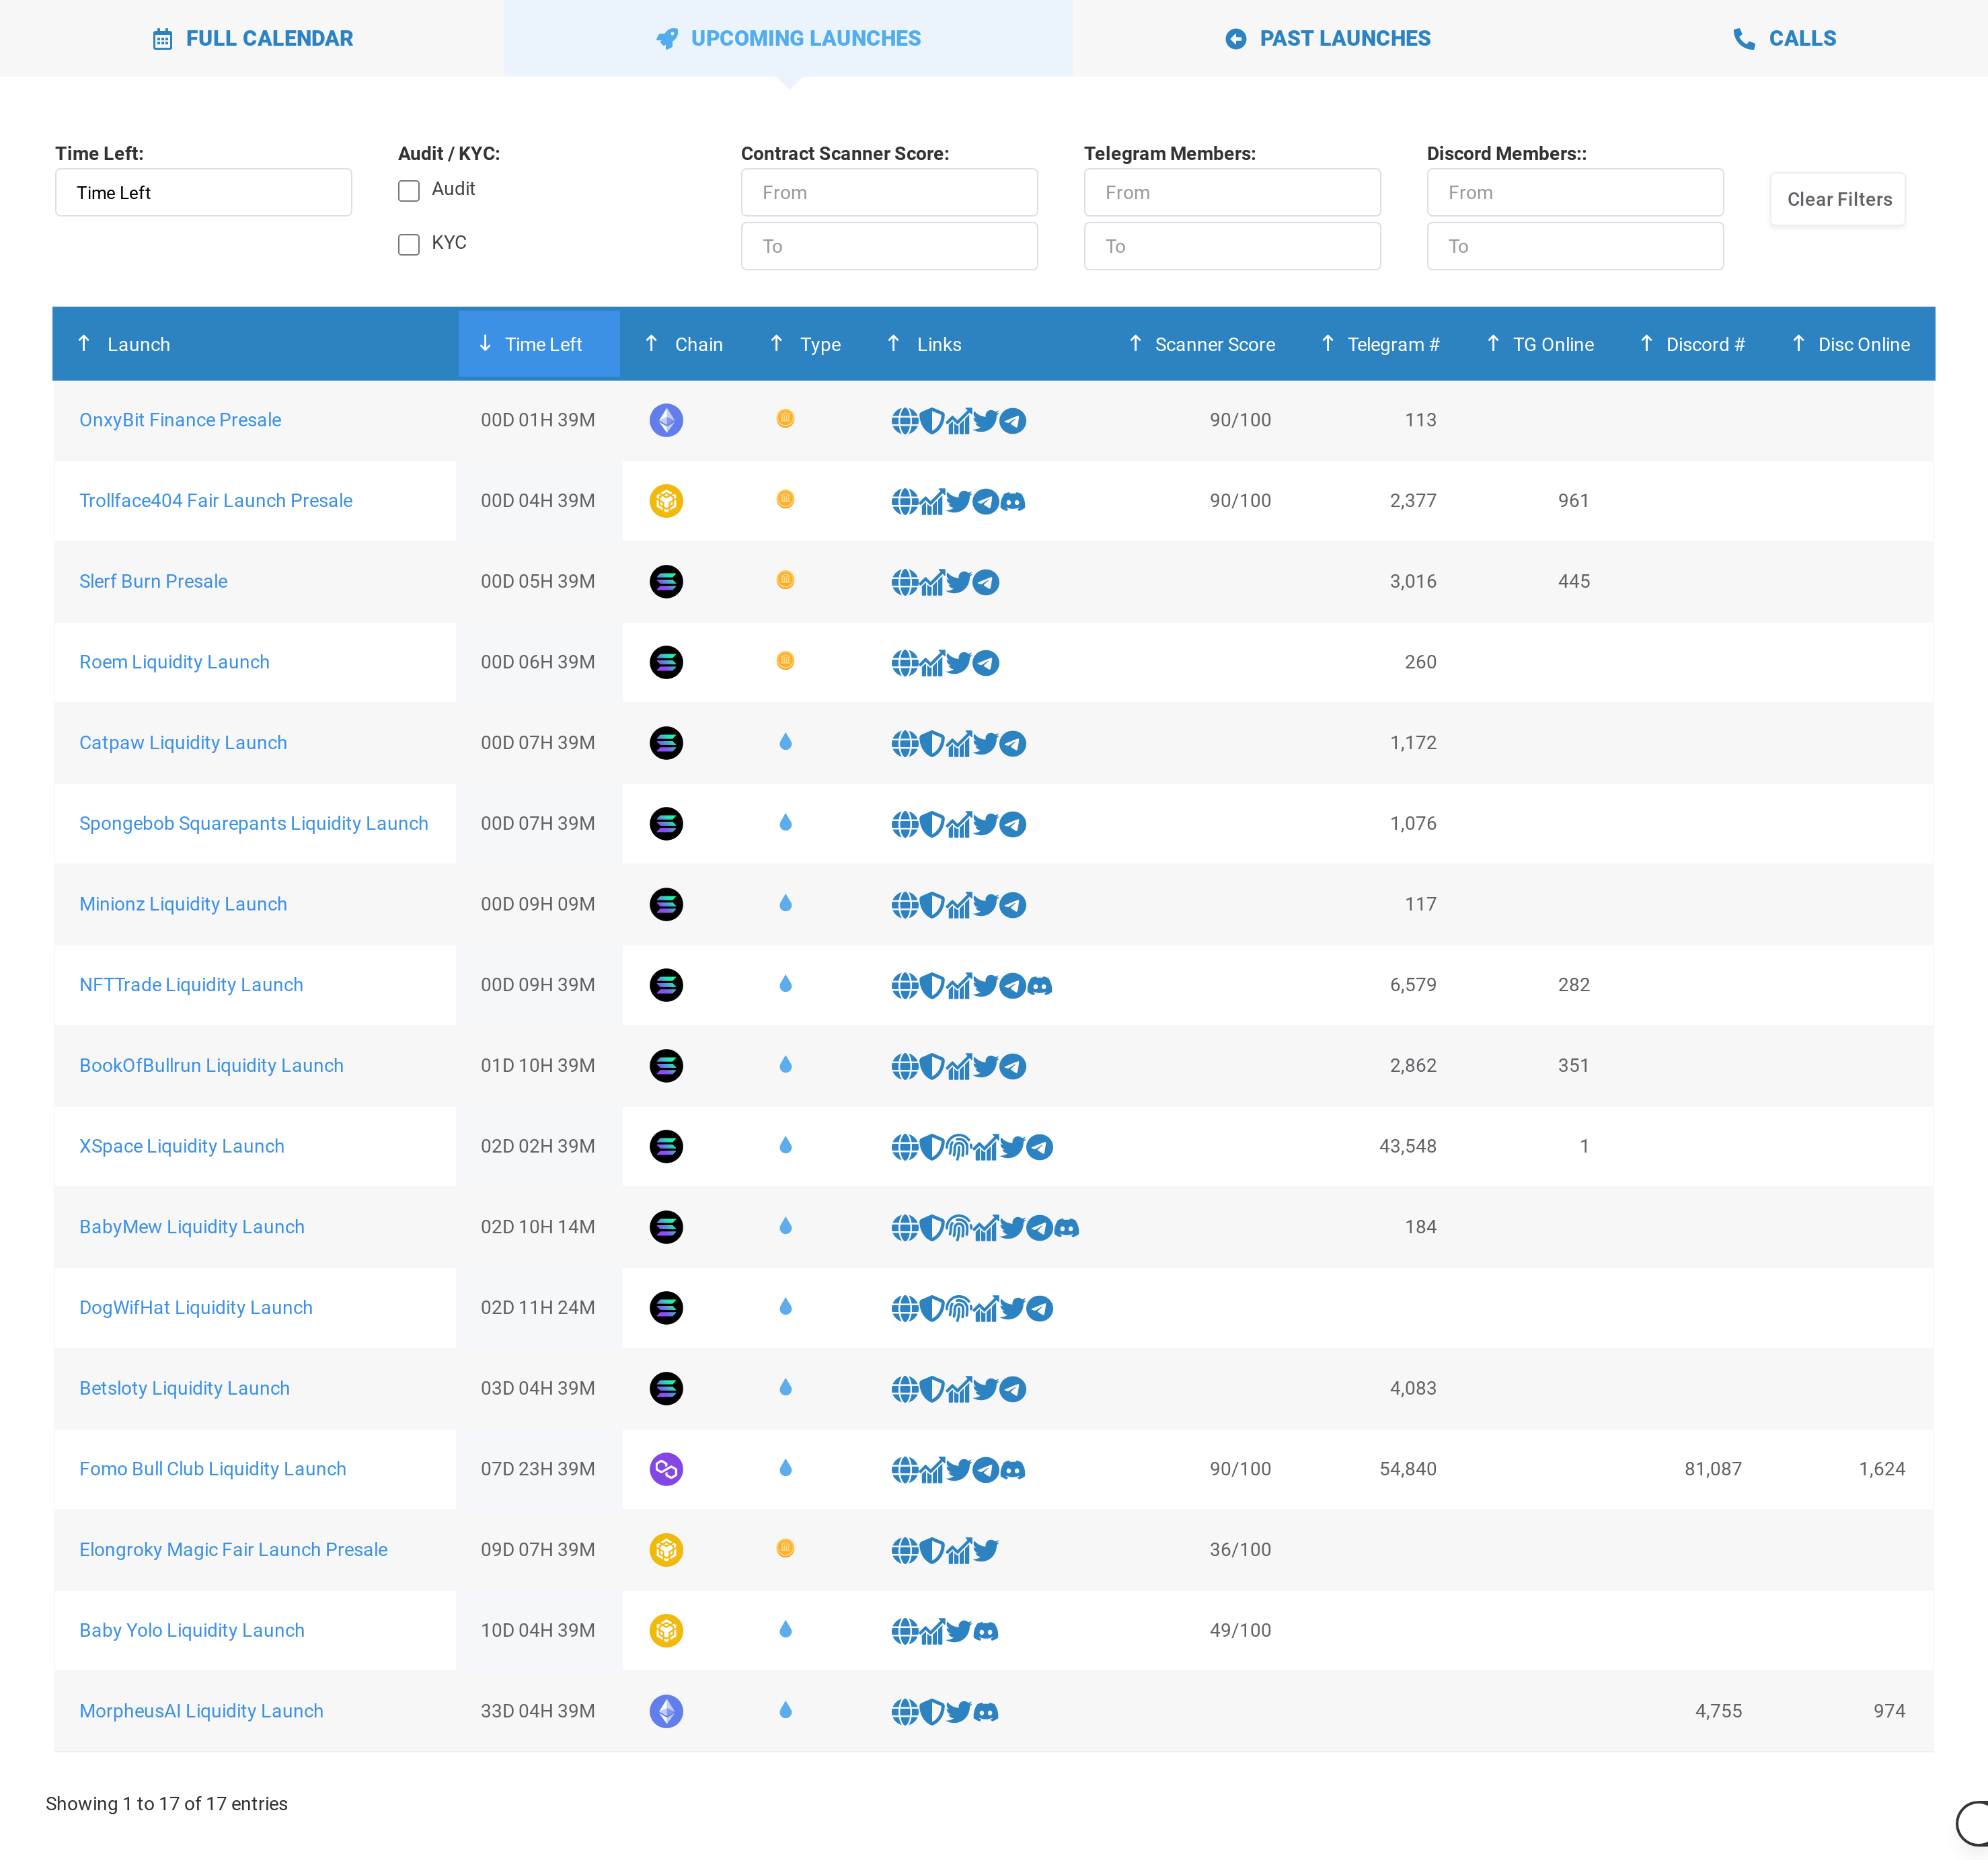Switch to the Calls tab
The width and height of the screenshot is (1988, 1860).
click(x=1785, y=39)
